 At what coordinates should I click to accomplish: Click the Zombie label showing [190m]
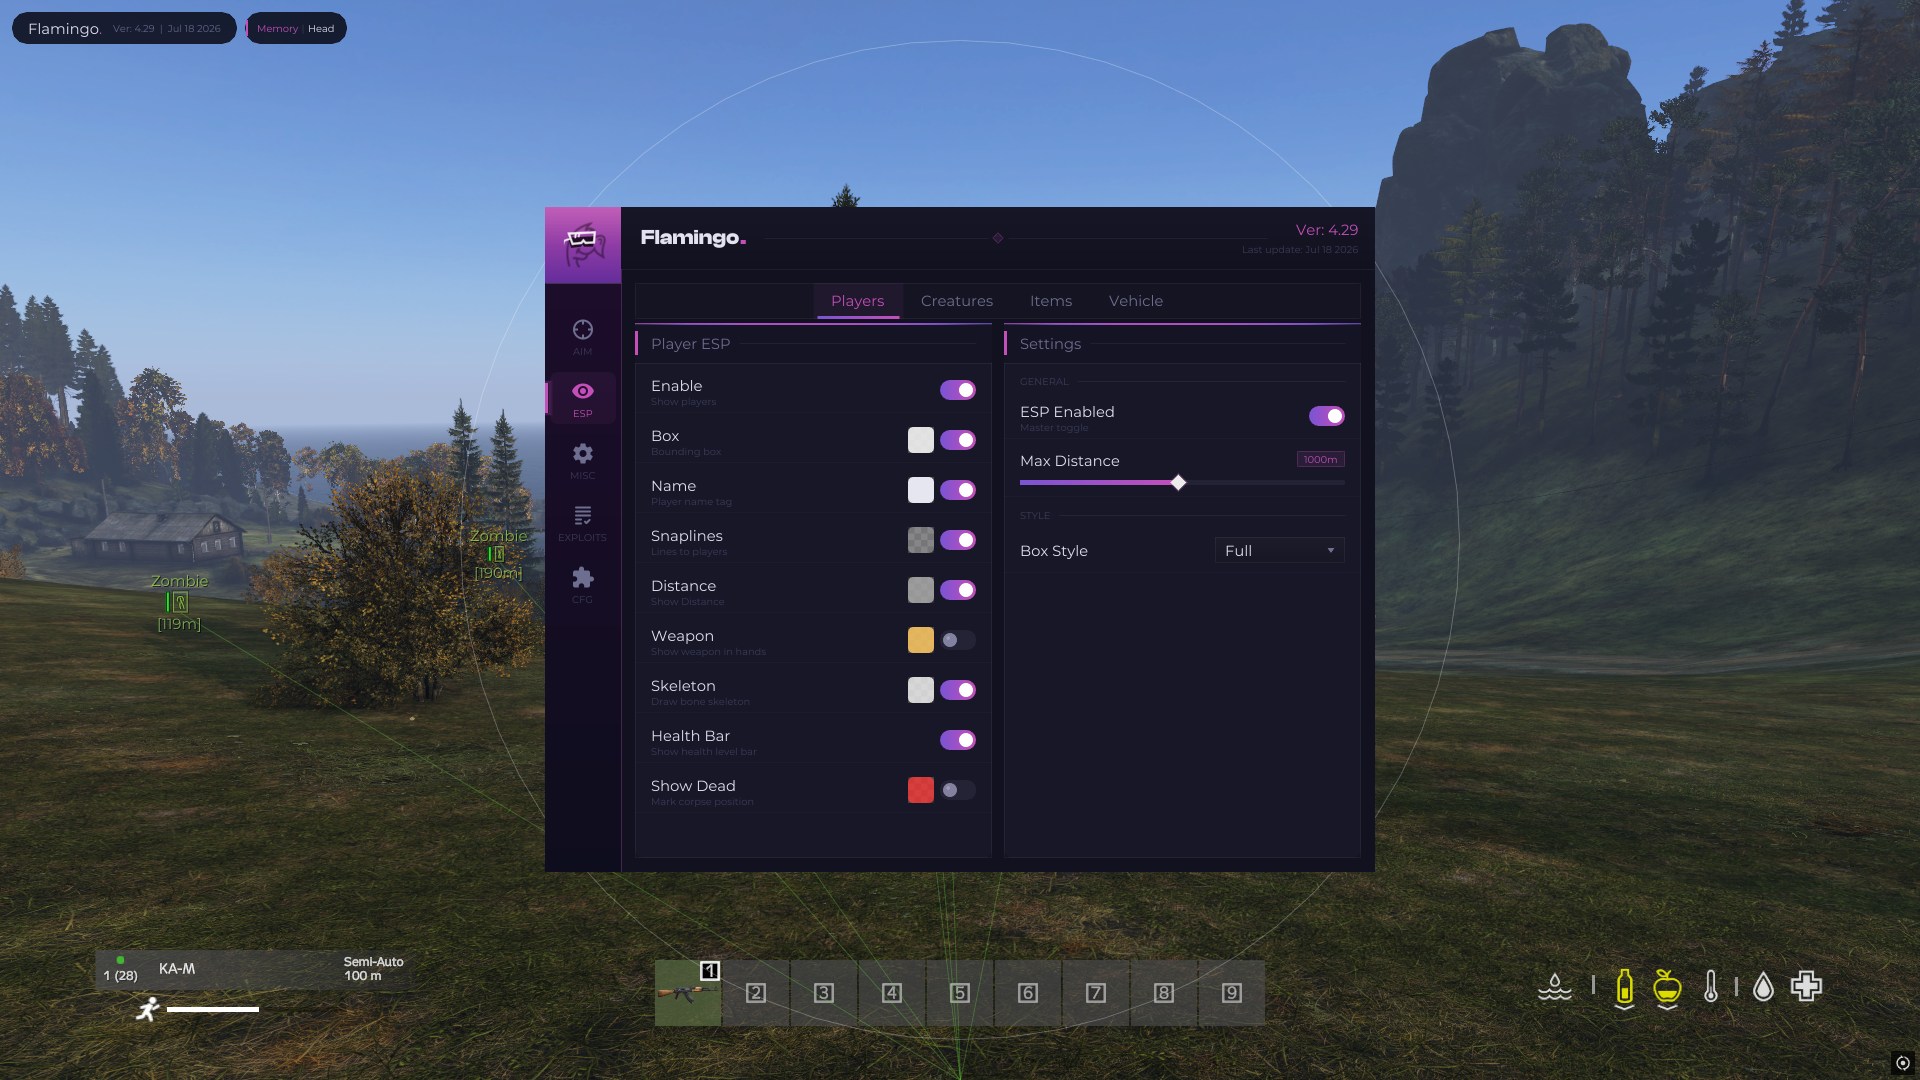pyautogui.click(x=498, y=536)
